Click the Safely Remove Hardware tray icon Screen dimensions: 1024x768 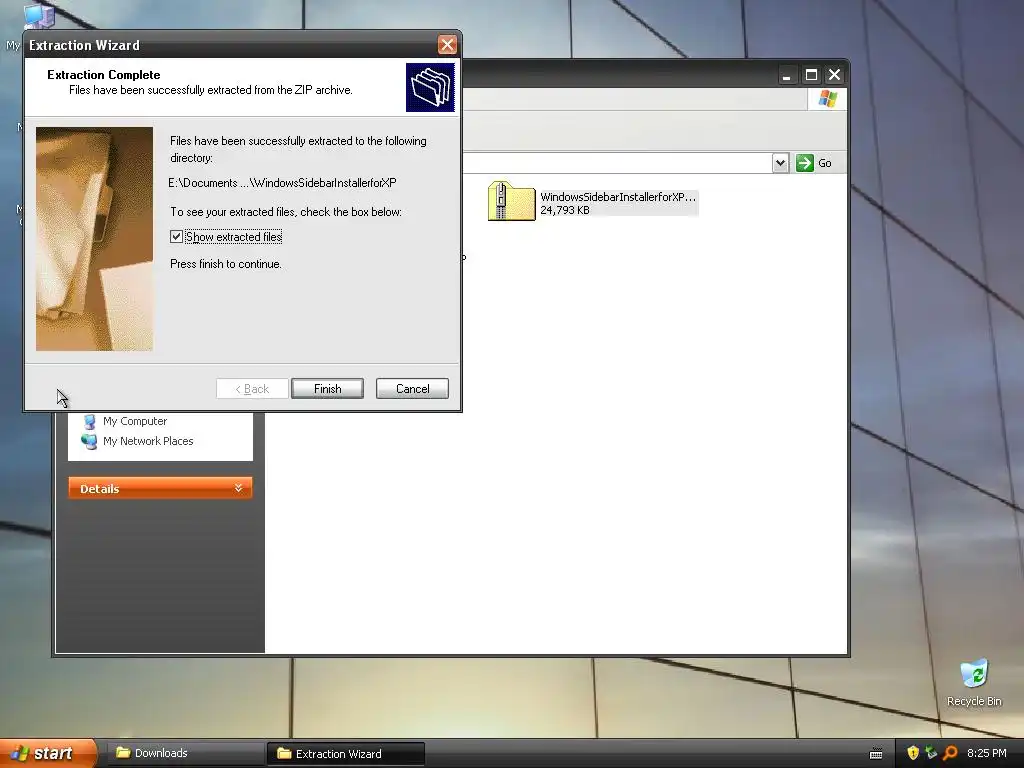(x=931, y=753)
